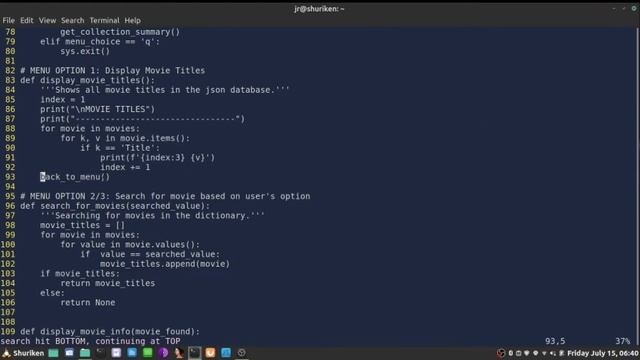Click the window close button at top right
The image size is (640, 360).
[634, 9]
